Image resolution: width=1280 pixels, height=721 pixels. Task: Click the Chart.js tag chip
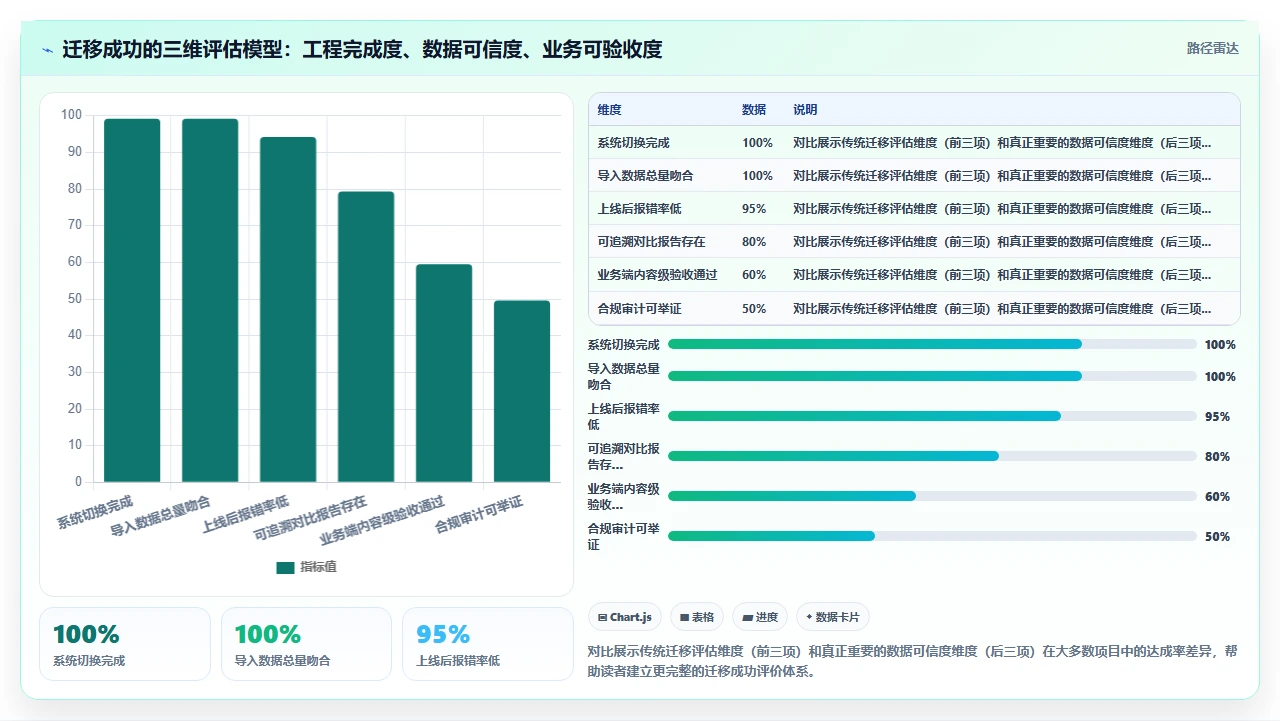coord(625,617)
